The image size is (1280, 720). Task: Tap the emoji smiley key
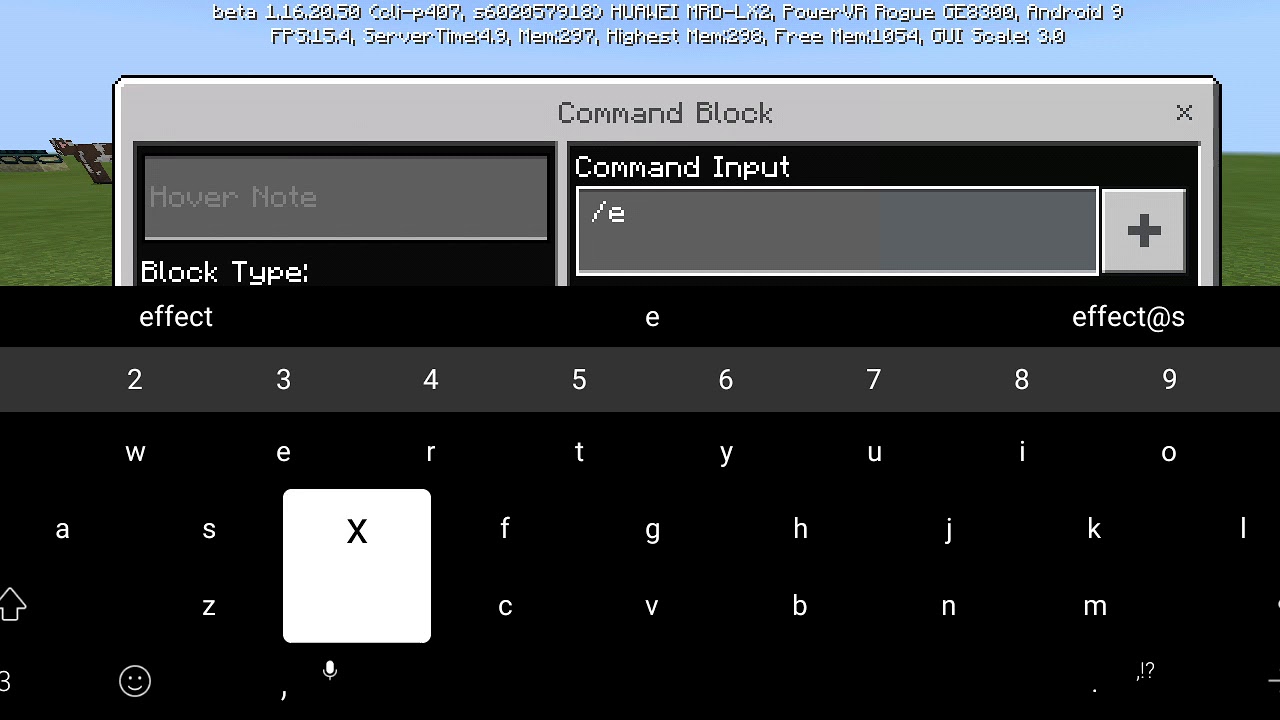[135, 681]
